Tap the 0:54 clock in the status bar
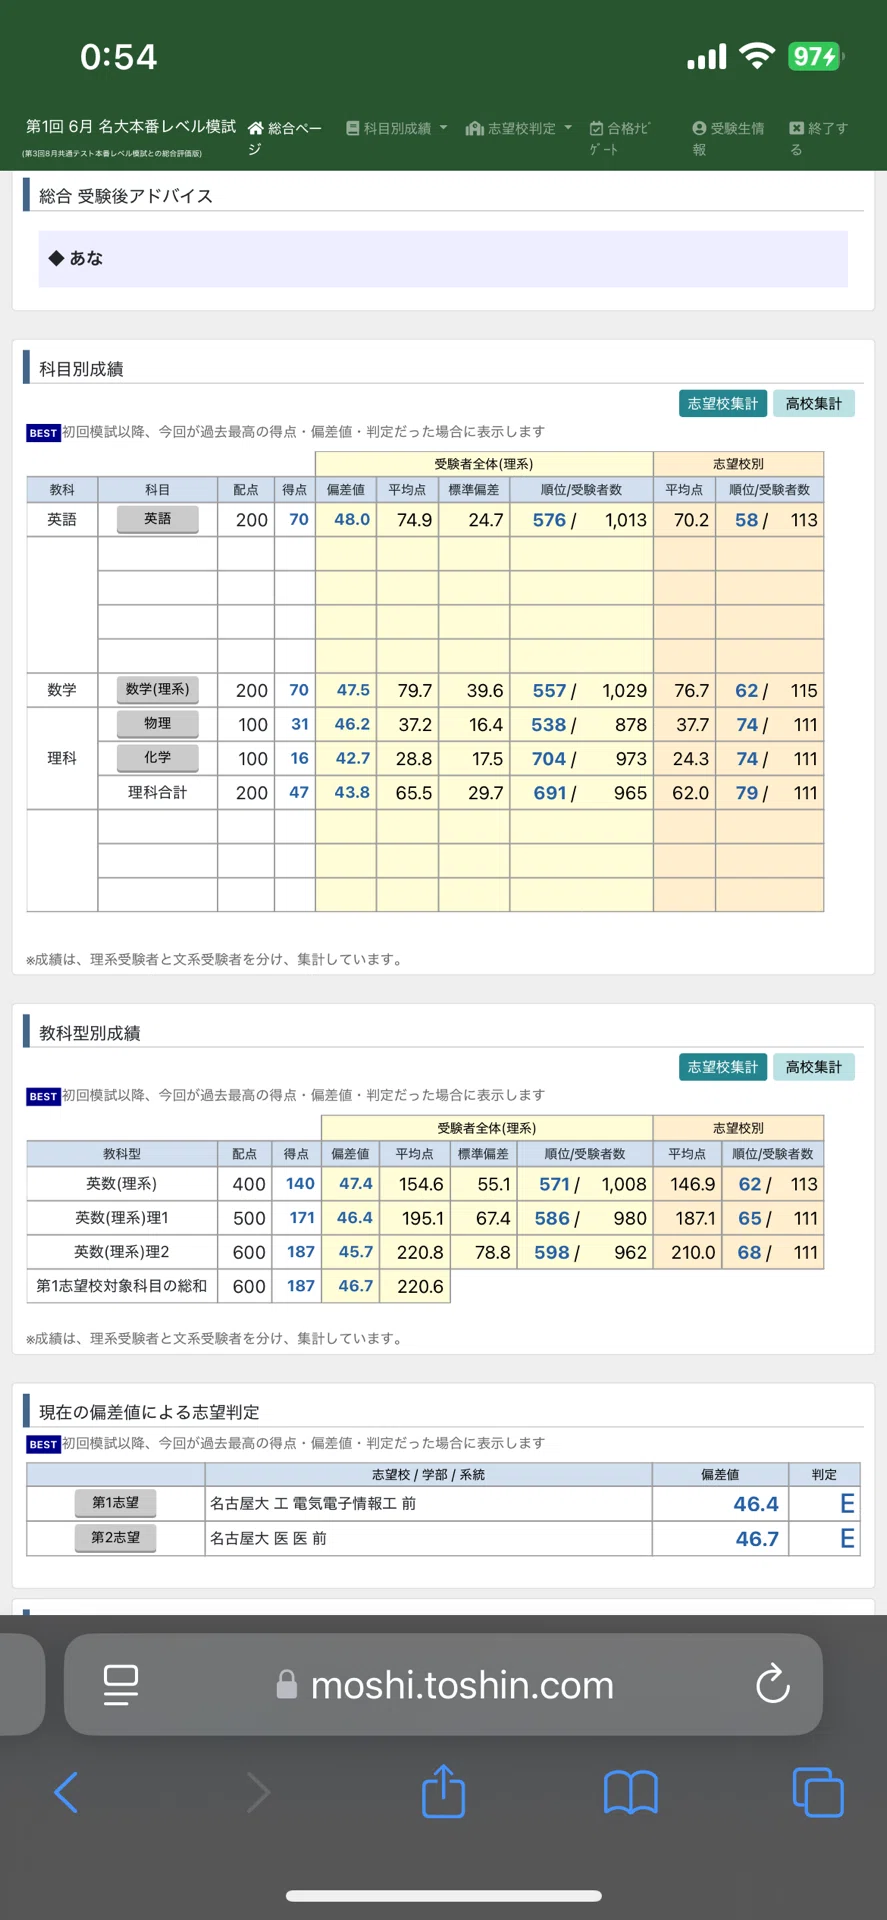This screenshot has height=1920, width=887. [118, 57]
